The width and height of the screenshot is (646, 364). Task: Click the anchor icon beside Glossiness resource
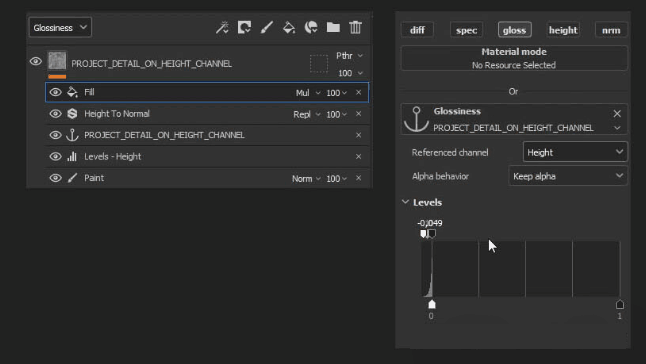tap(416, 119)
